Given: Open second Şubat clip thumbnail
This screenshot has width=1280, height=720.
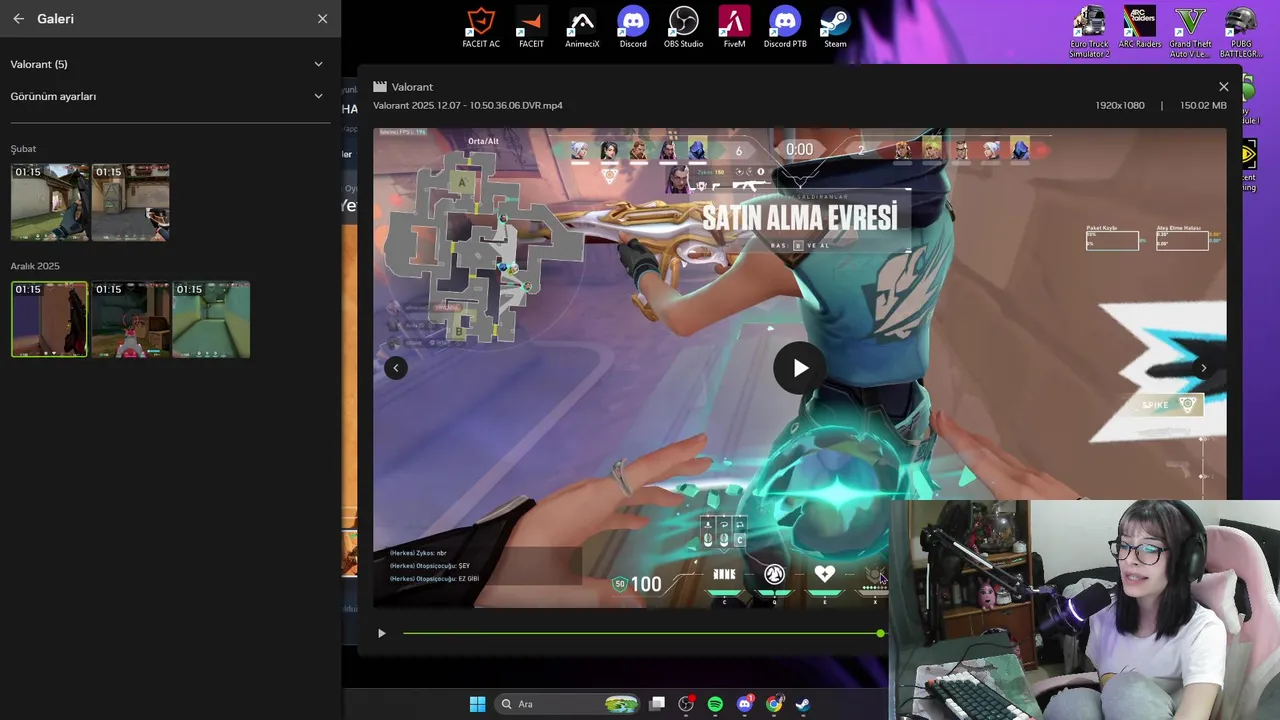Looking at the screenshot, I should 130,202.
